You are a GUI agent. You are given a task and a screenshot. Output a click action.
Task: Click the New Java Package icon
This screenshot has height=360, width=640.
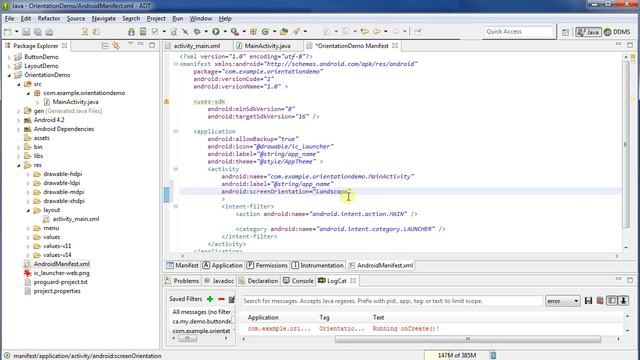click(253, 32)
